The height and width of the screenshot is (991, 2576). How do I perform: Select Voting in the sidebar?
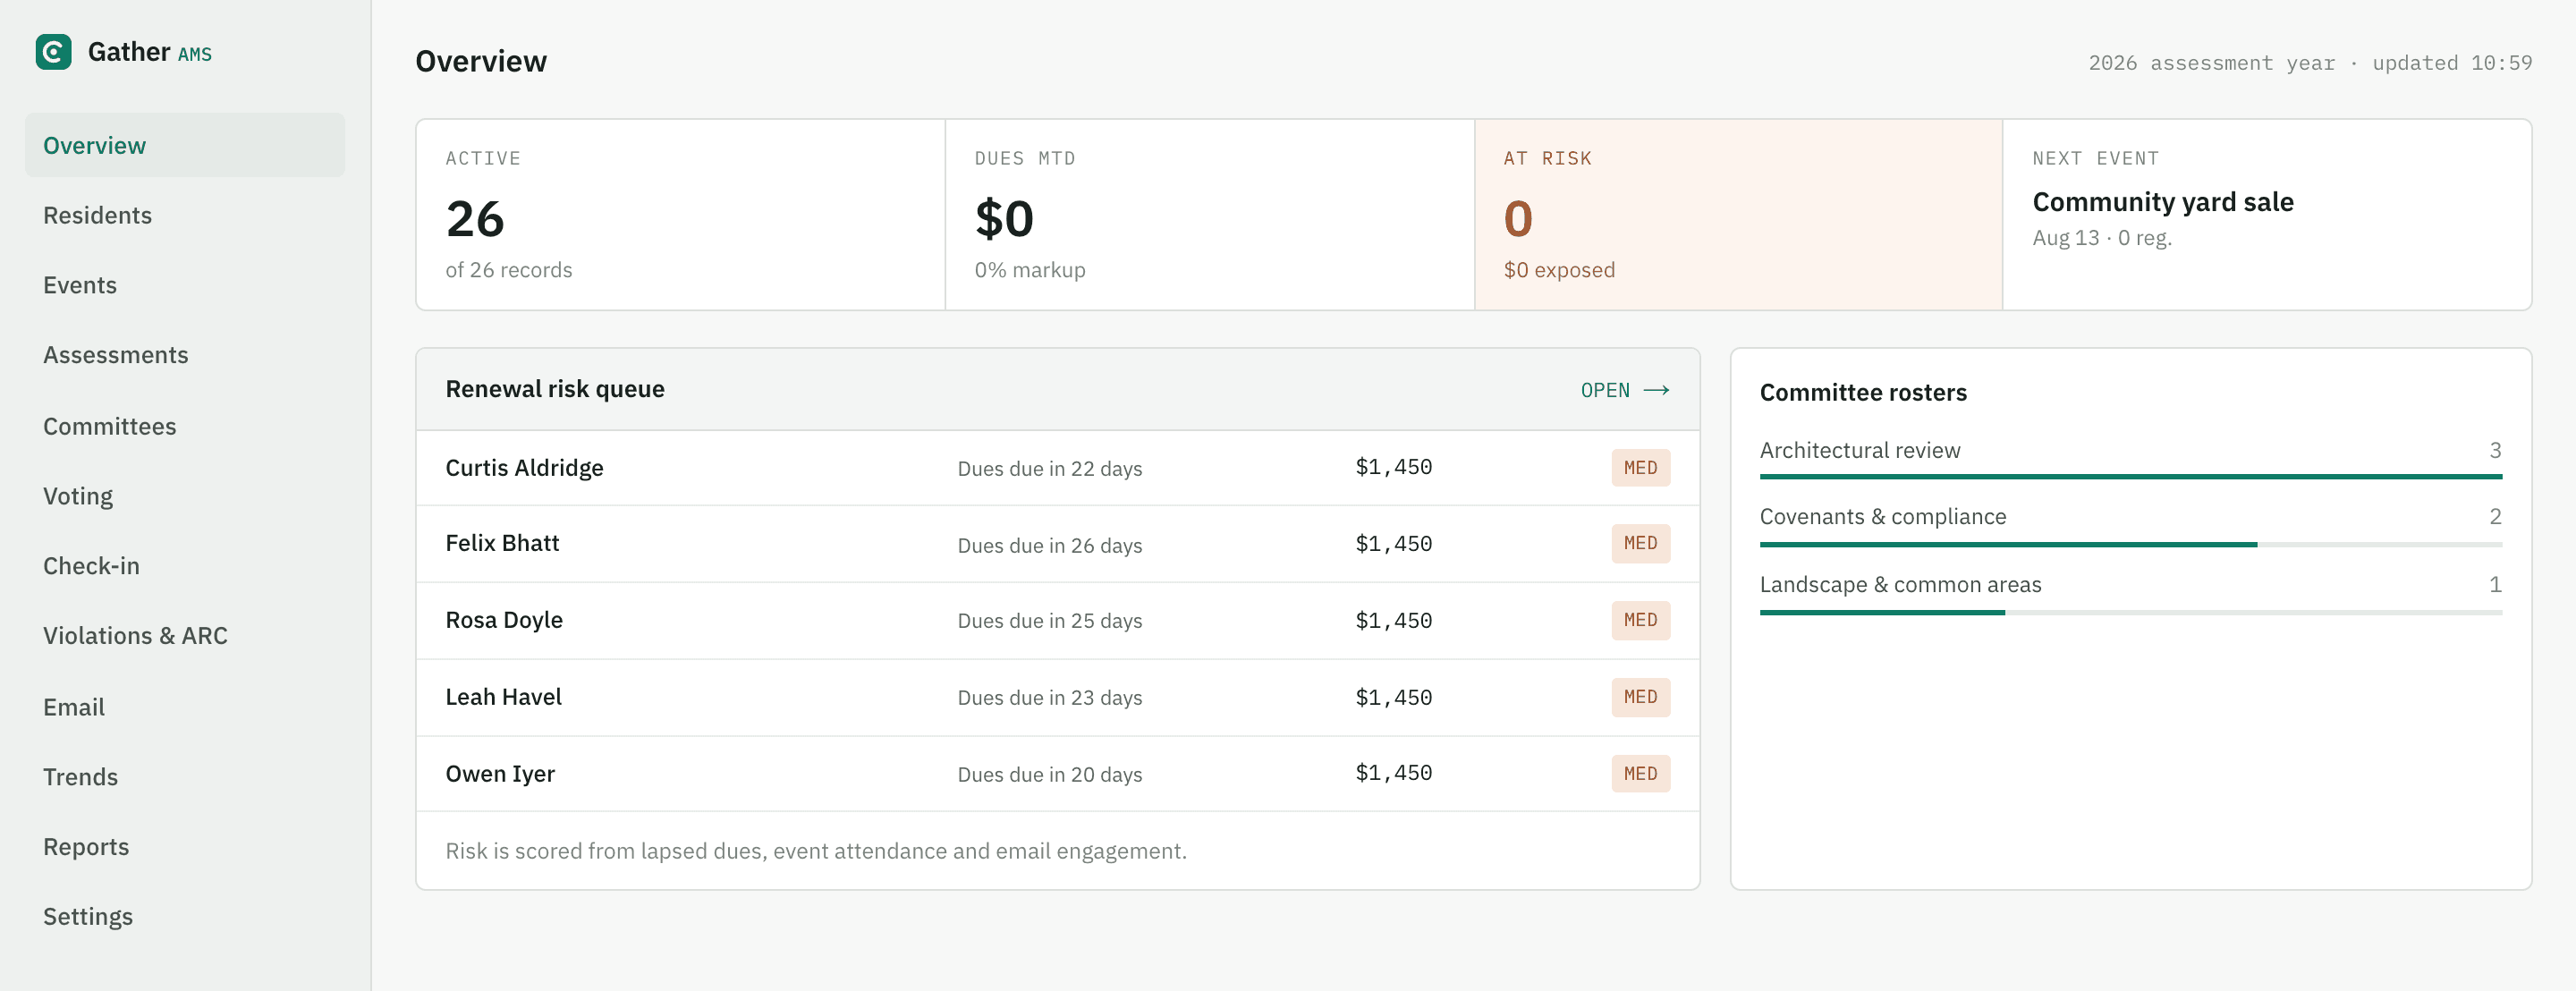tap(185, 496)
